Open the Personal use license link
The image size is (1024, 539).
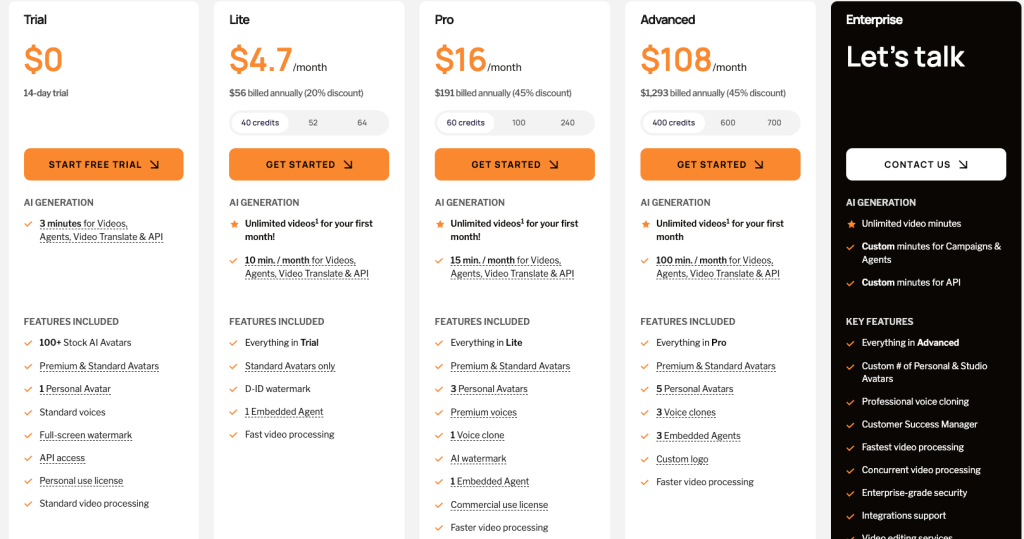pyautogui.click(x=81, y=481)
